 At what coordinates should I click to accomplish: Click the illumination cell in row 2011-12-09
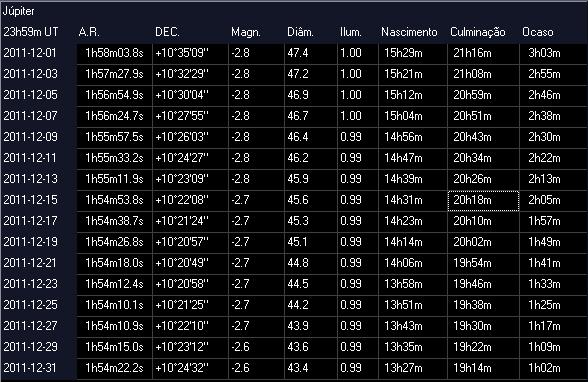click(358, 137)
